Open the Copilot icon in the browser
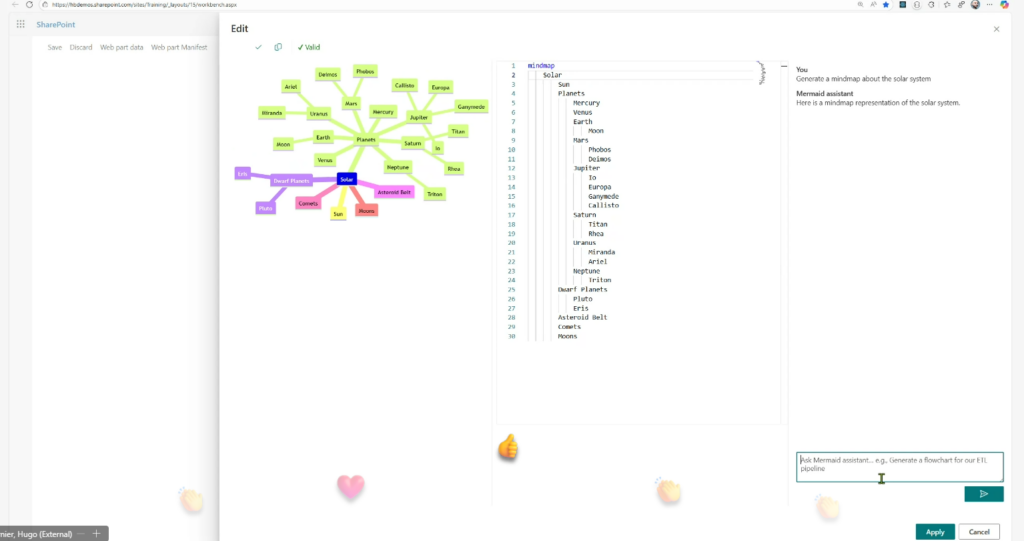Viewport: 1024px width, 541px height. click(x=1004, y=5)
